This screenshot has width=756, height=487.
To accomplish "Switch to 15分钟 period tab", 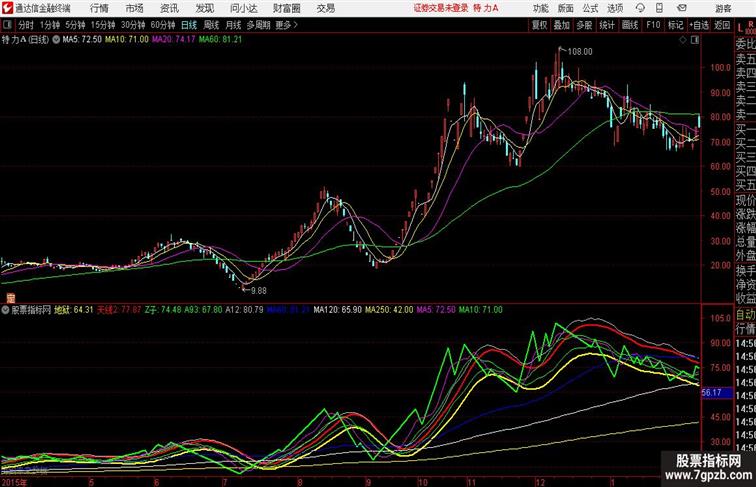I will (x=103, y=25).
